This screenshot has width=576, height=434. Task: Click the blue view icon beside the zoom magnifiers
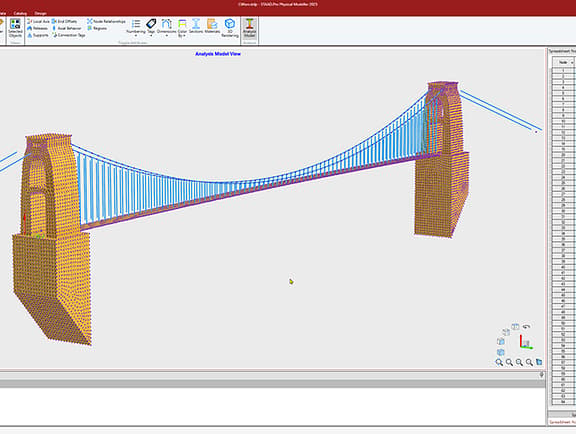click(x=539, y=362)
